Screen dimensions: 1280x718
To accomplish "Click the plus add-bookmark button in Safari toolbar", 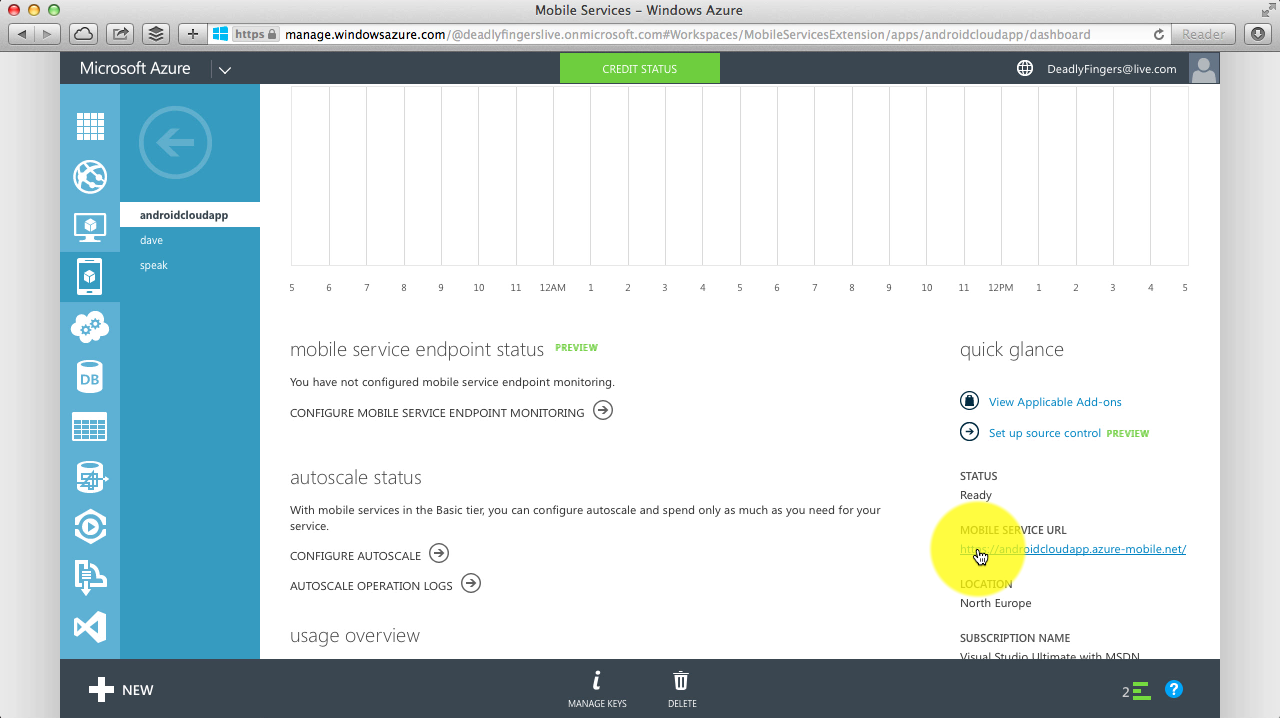I will [193, 34].
